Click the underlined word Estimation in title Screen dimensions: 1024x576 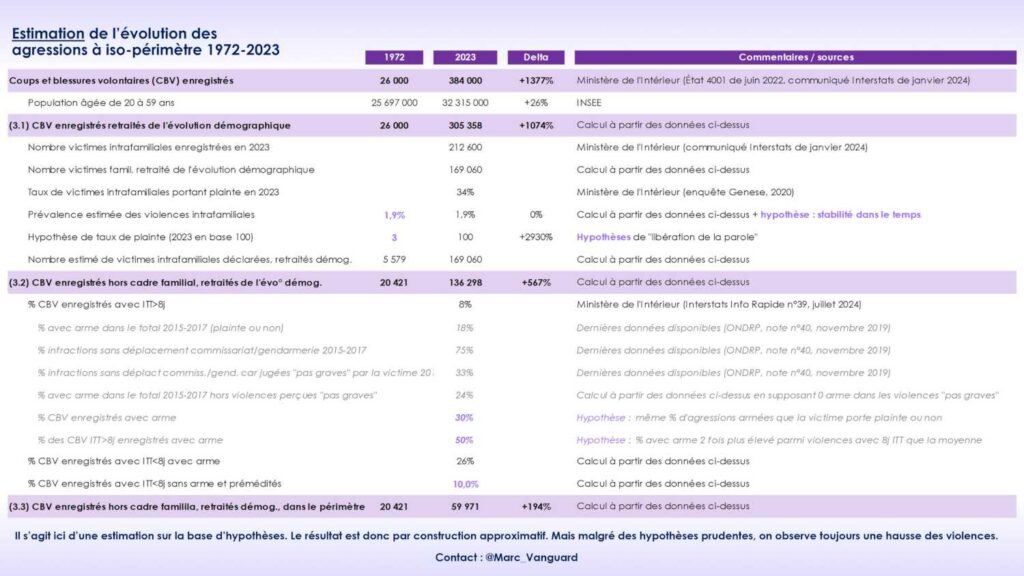[x=48, y=33]
